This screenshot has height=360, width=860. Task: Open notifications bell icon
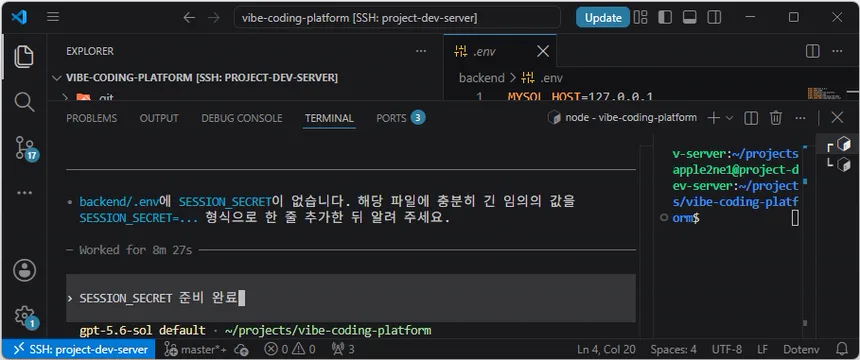[x=841, y=349]
